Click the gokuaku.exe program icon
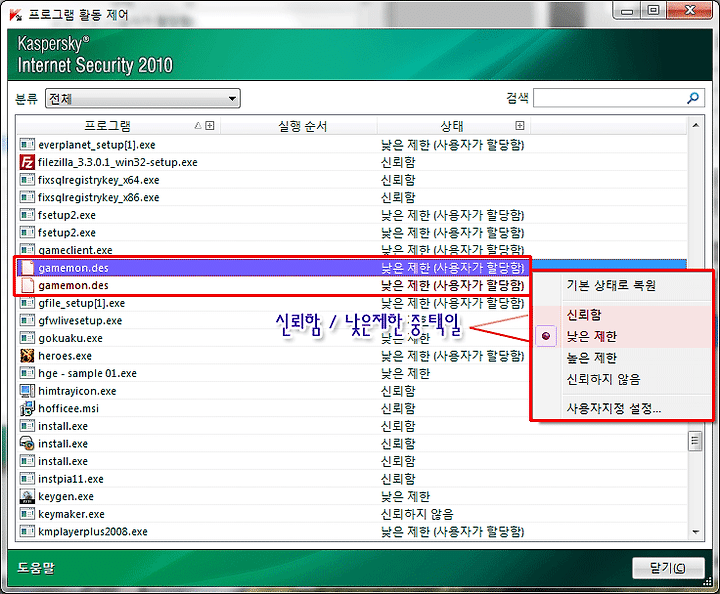Viewport: 720px width, 594px height. [27, 338]
